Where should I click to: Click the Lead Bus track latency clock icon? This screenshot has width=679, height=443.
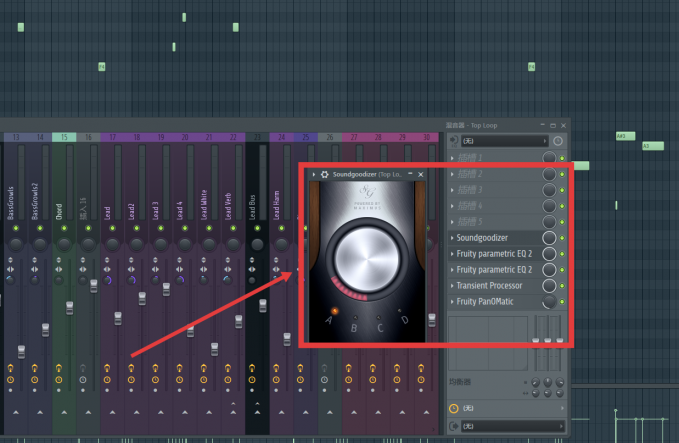pos(252,380)
